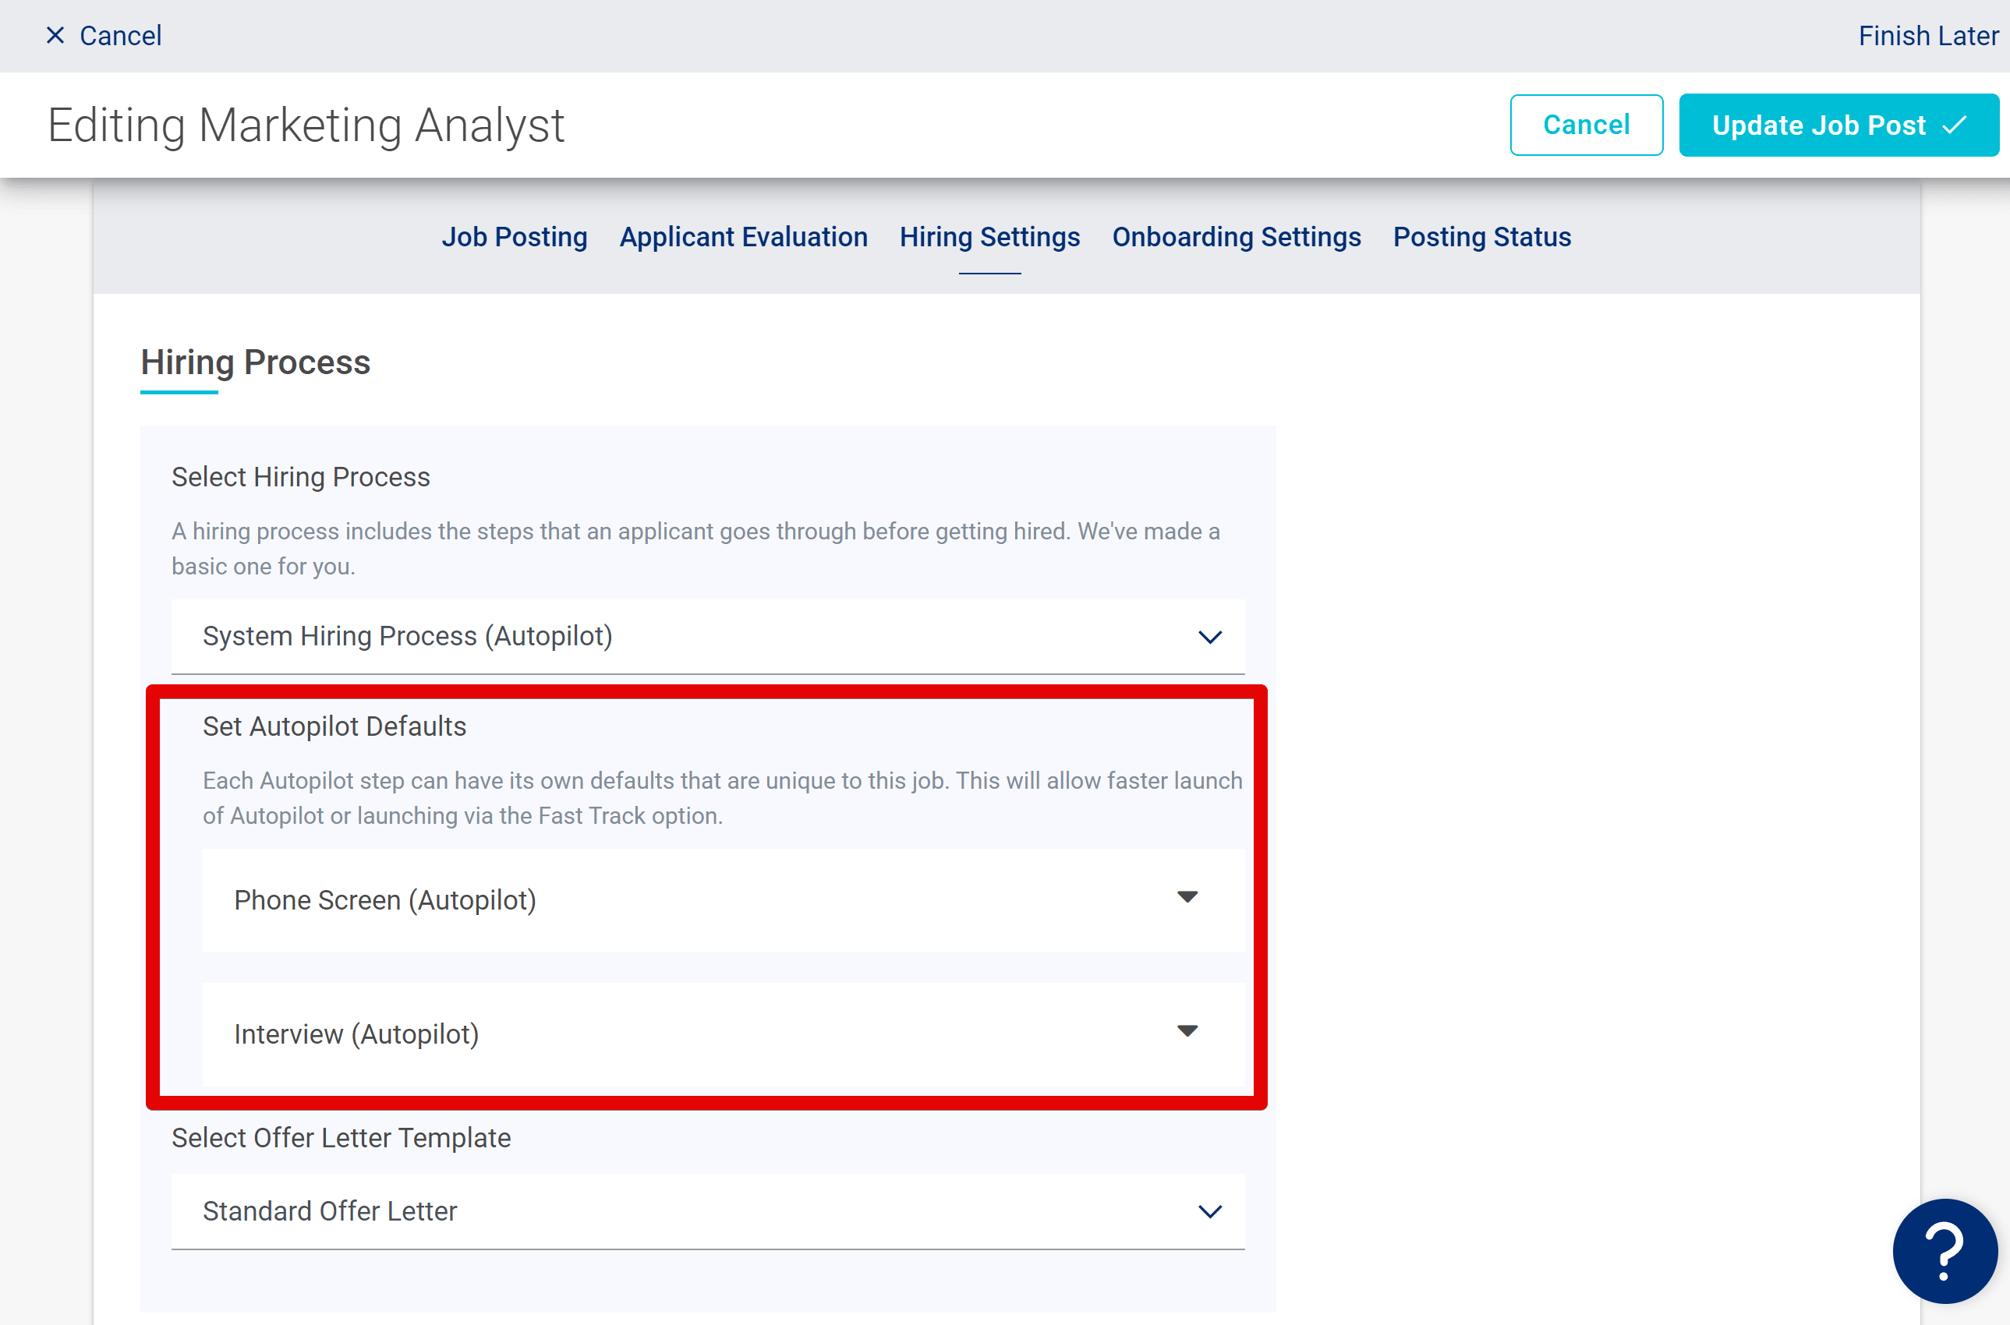
Task: Click the chevron on System Hiring Process dropdown
Action: (x=1211, y=637)
